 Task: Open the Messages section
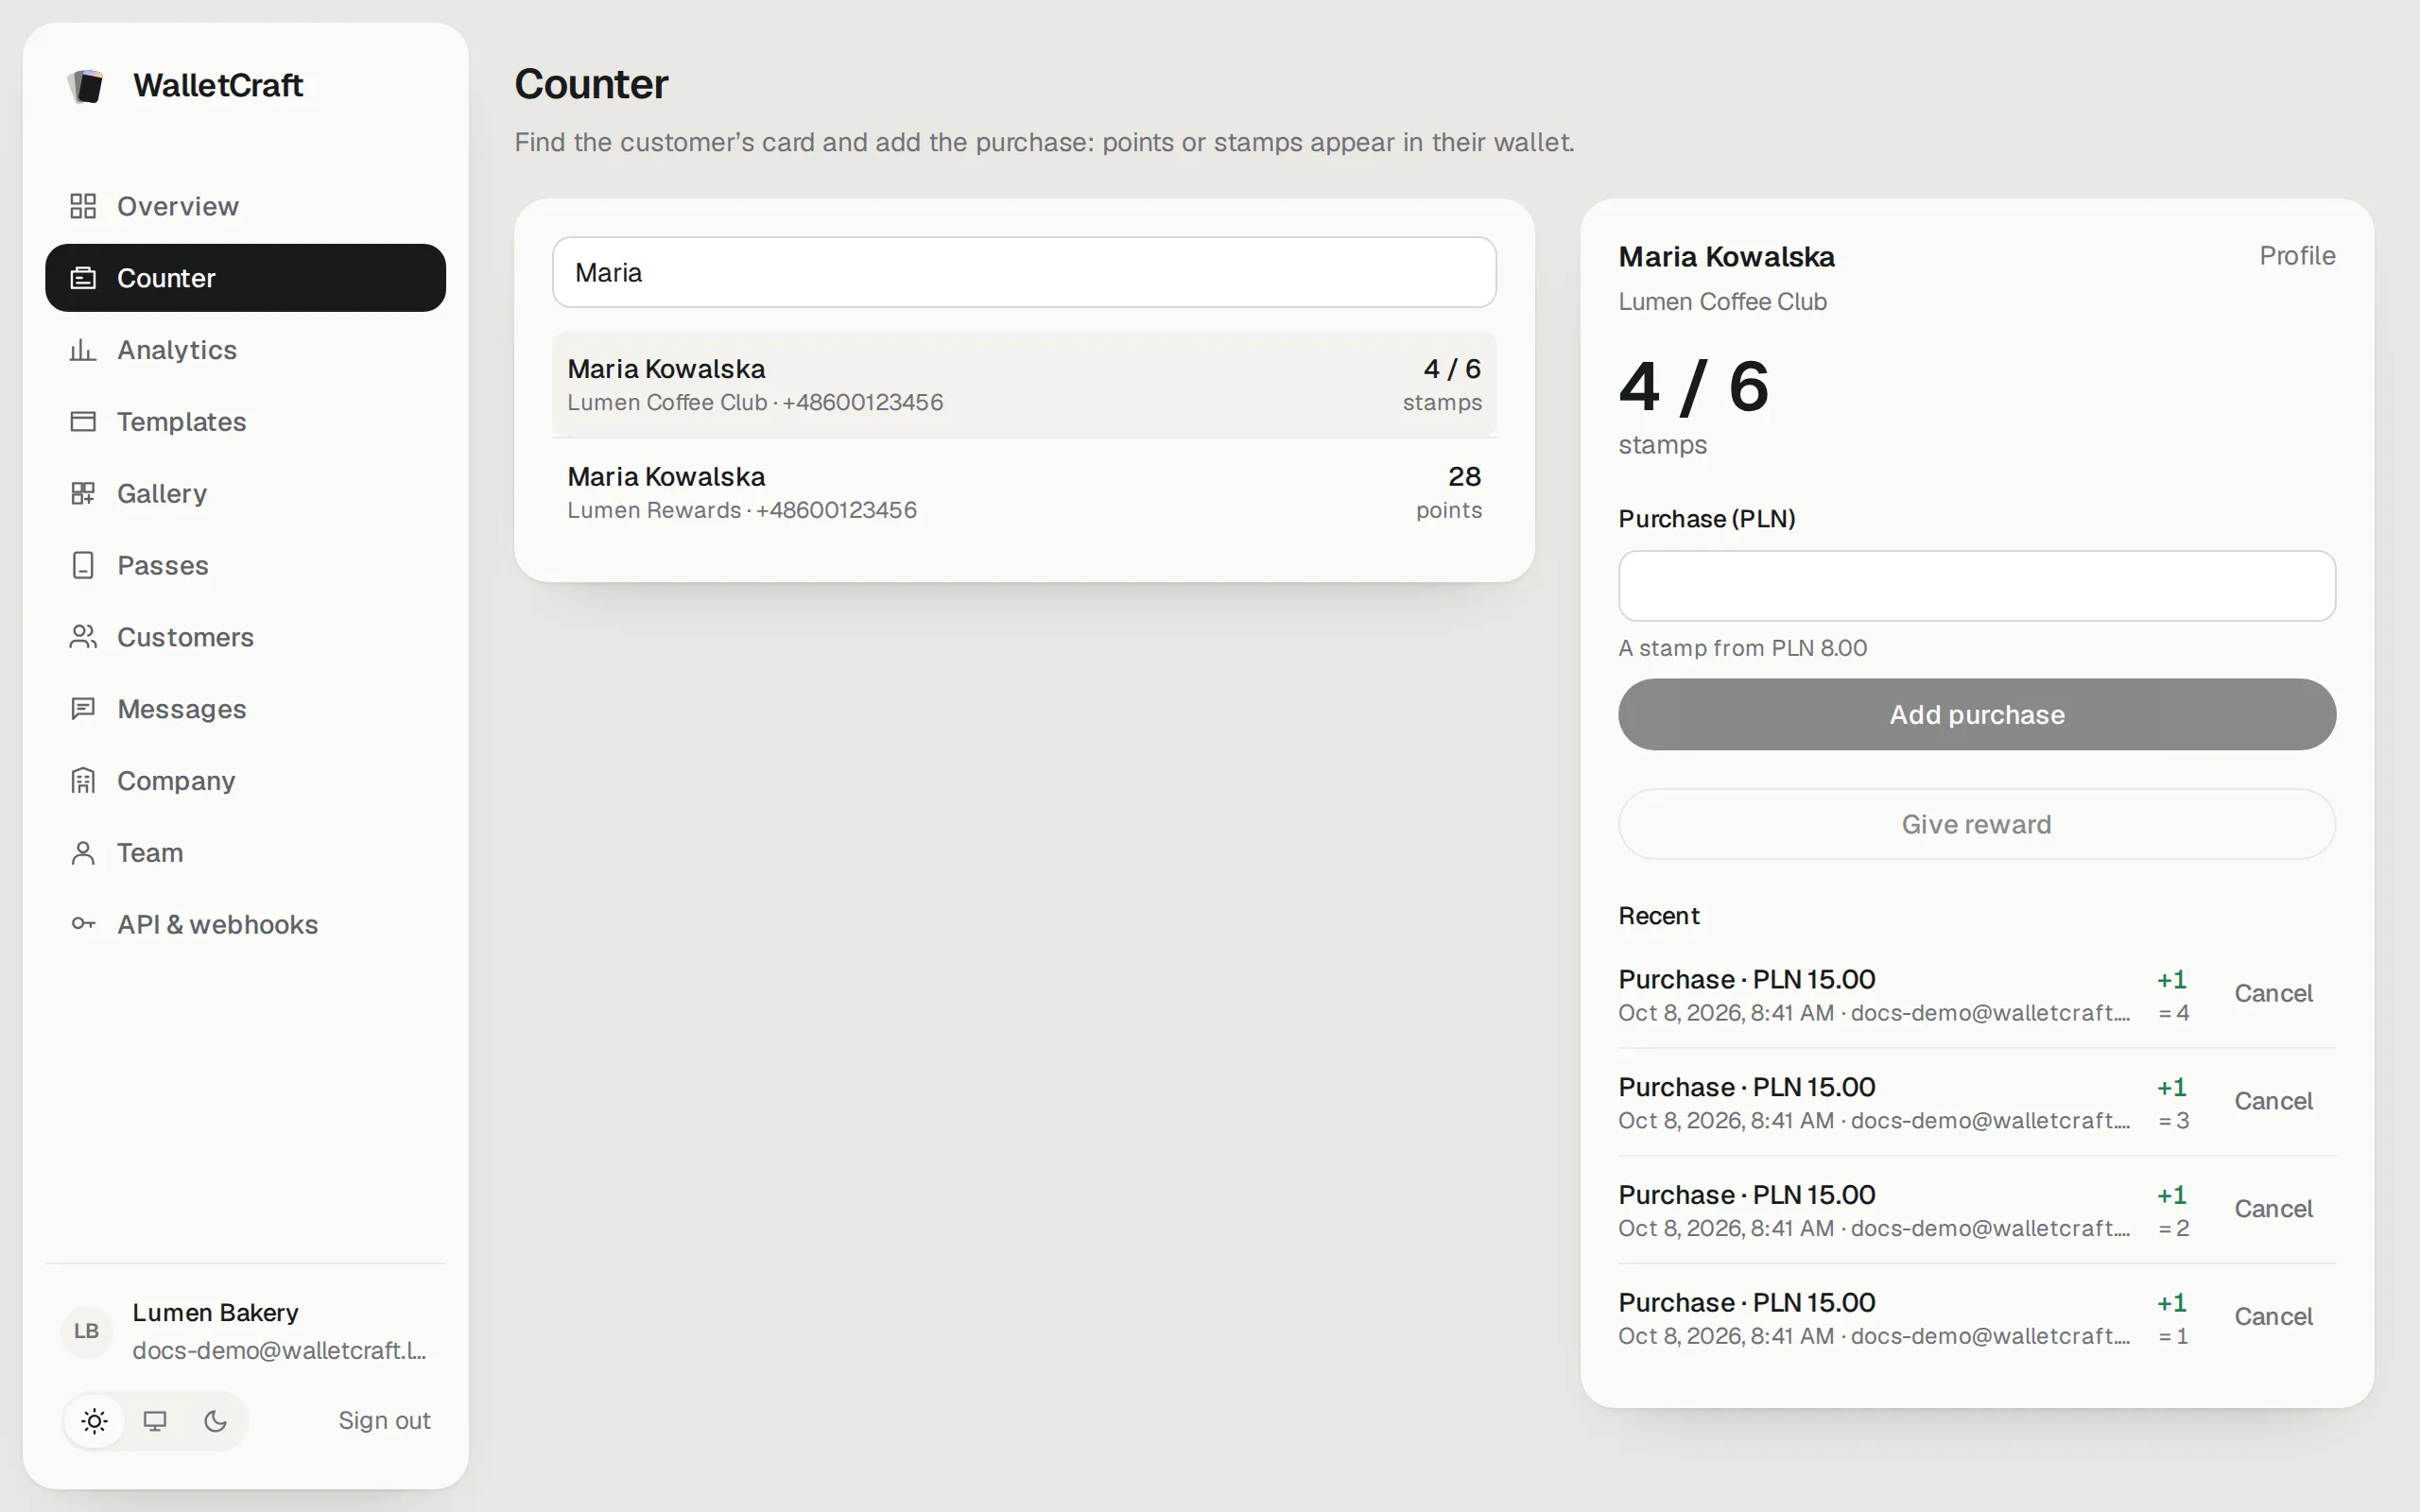pyautogui.click(x=245, y=709)
